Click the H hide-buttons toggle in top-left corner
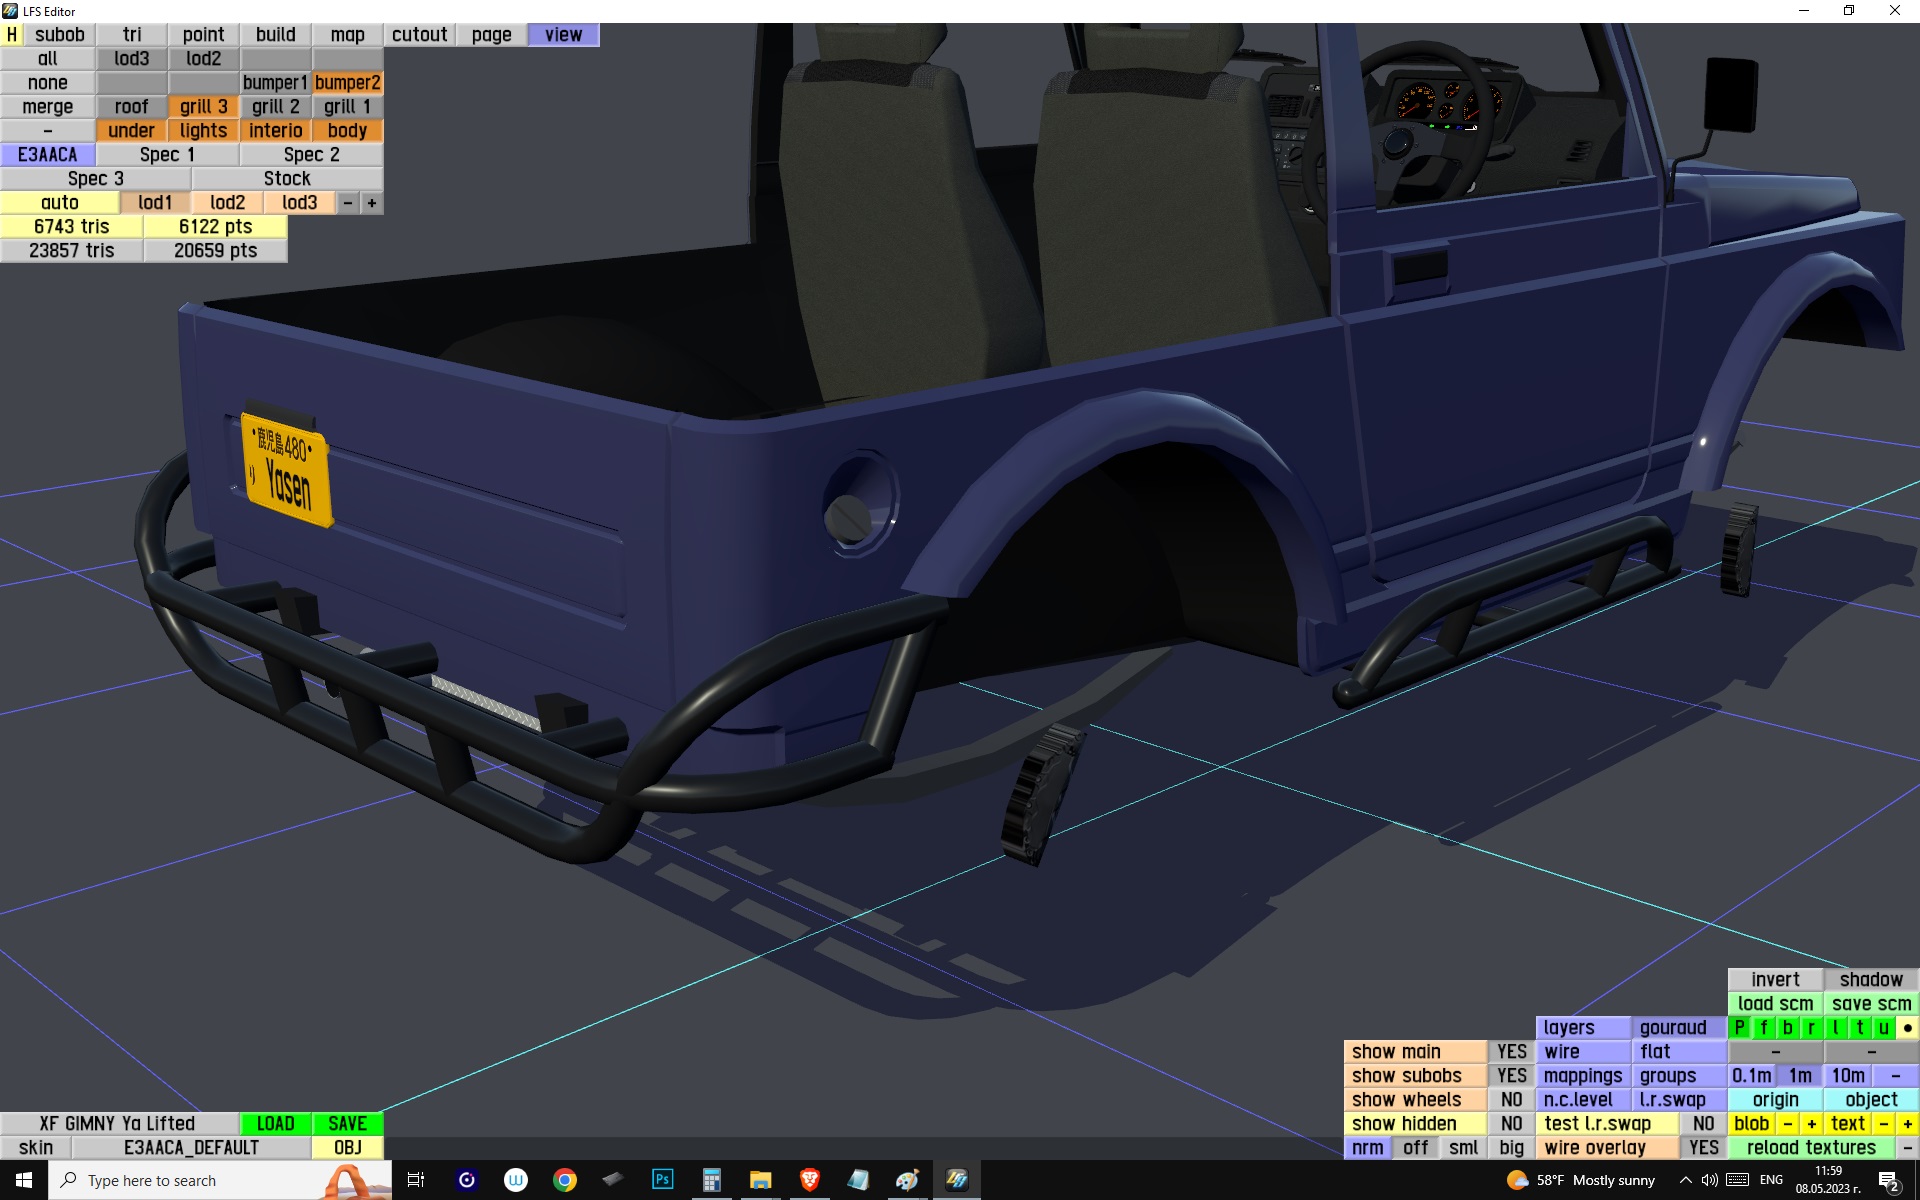The width and height of the screenshot is (1920, 1200). coord(12,35)
